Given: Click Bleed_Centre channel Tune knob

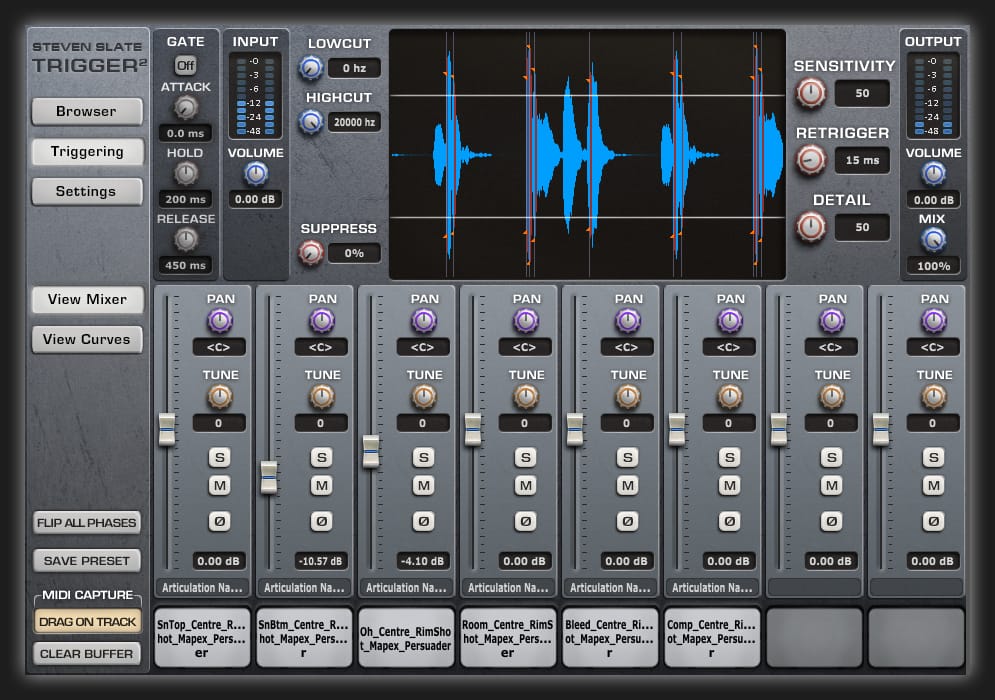Looking at the screenshot, I should [628, 397].
